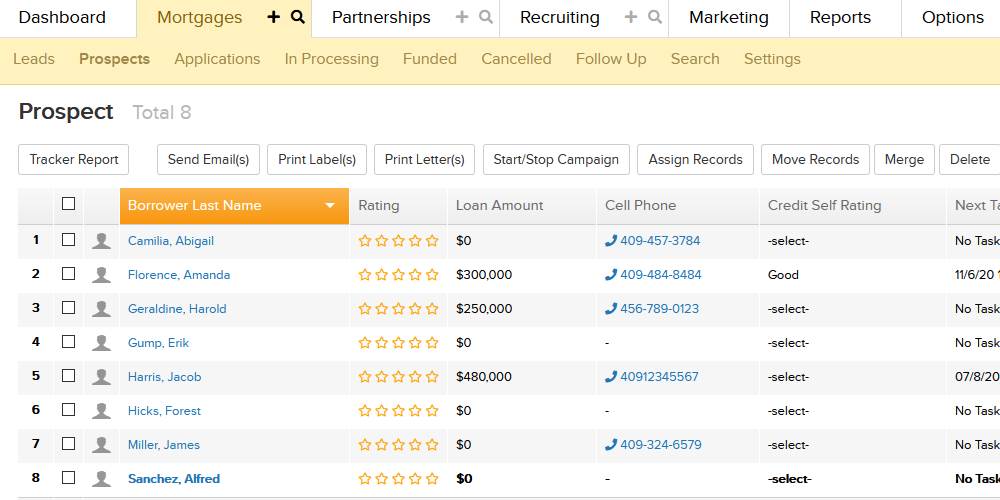Check the box for Camilia, Abigail
The height and width of the screenshot is (500, 1000).
(x=68, y=240)
